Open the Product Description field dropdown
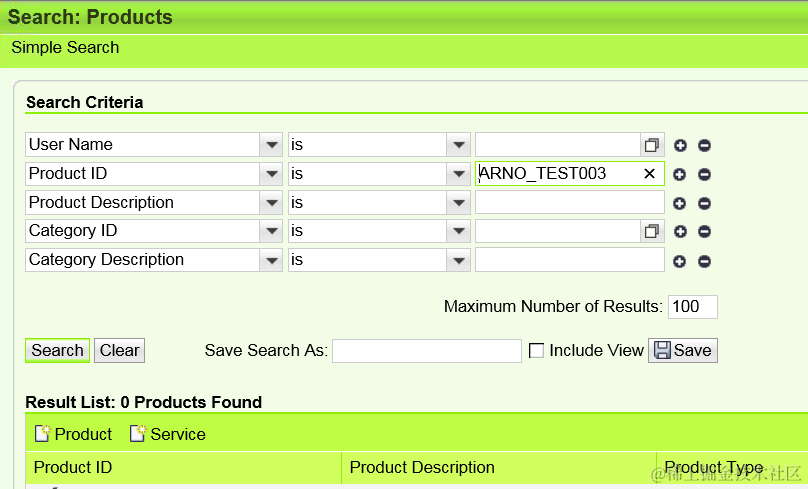The width and height of the screenshot is (808, 489). [271, 203]
